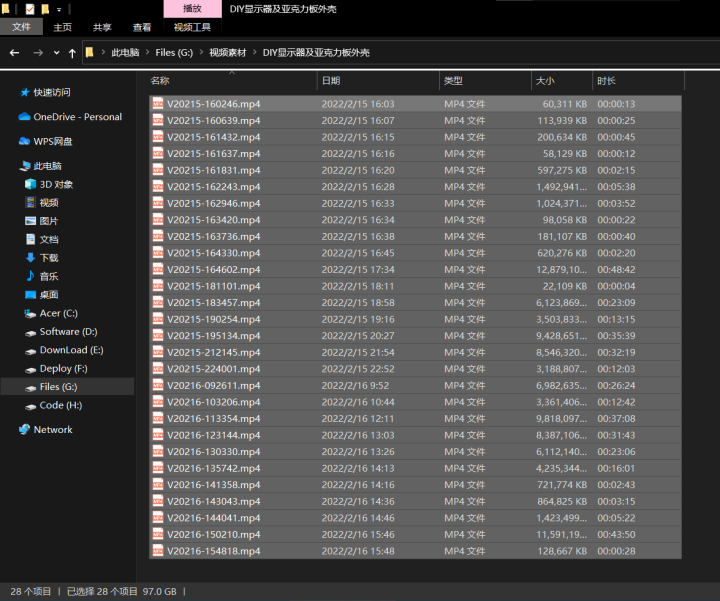Open the Acer (C:) drive icon
The height and width of the screenshot is (601, 720).
(x=30, y=314)
